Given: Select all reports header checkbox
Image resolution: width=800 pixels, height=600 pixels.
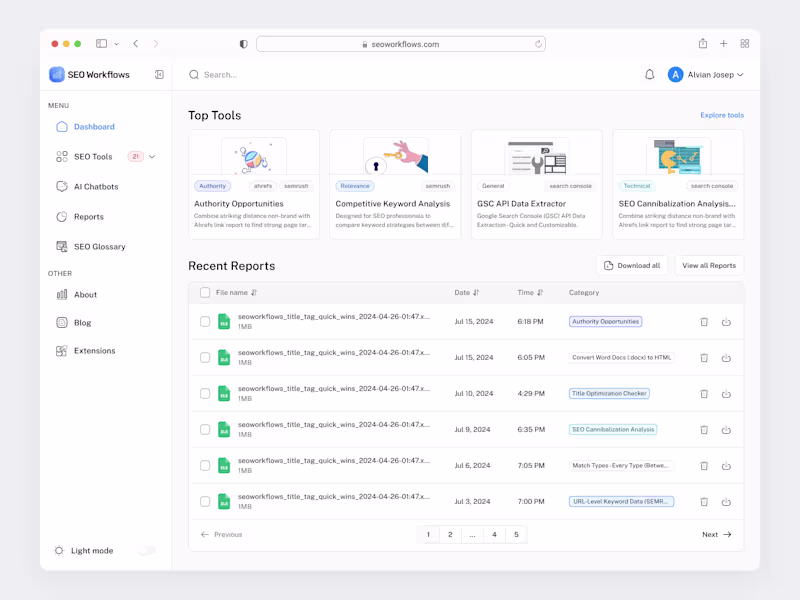Looking at the screenshot, I should [205, 292].
